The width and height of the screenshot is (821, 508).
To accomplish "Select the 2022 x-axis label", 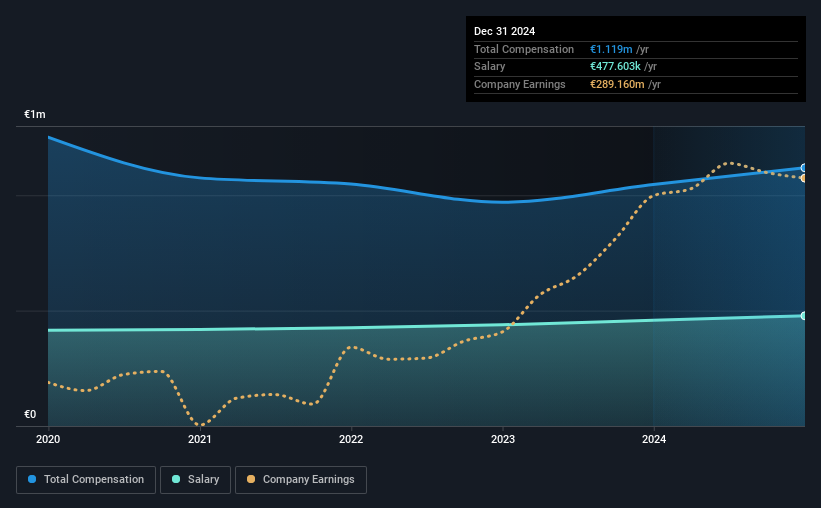I will [x=351, y=439].
